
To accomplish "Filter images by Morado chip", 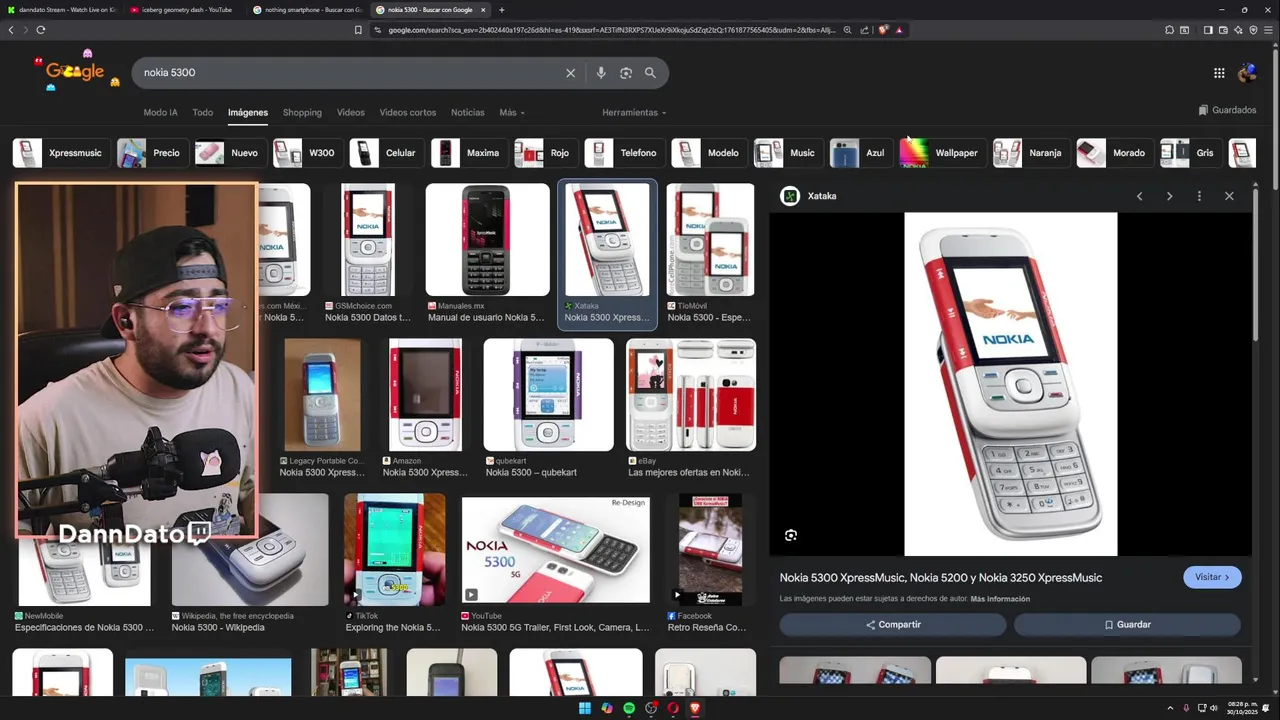I will pos(1113,153).
